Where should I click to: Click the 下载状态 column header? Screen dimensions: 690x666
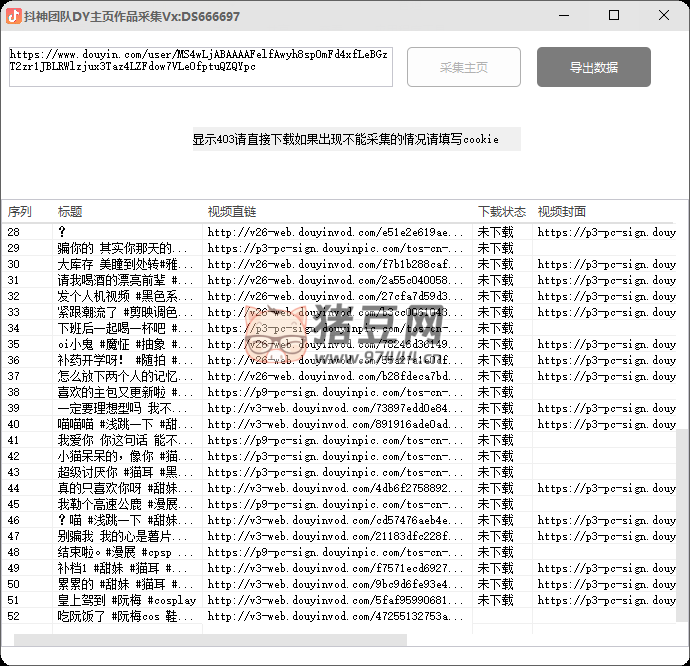pos(502,212)
